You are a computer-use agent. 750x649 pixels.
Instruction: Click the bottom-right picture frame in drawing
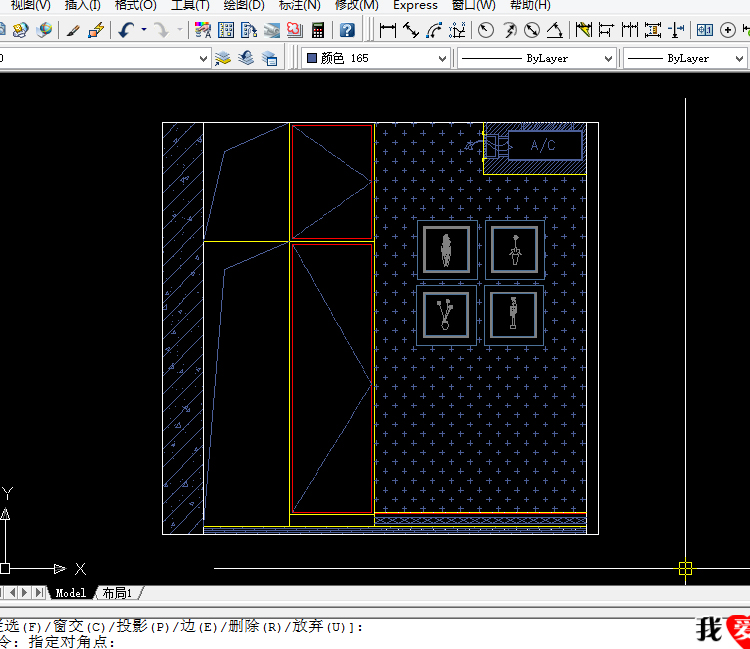[514, 315]
